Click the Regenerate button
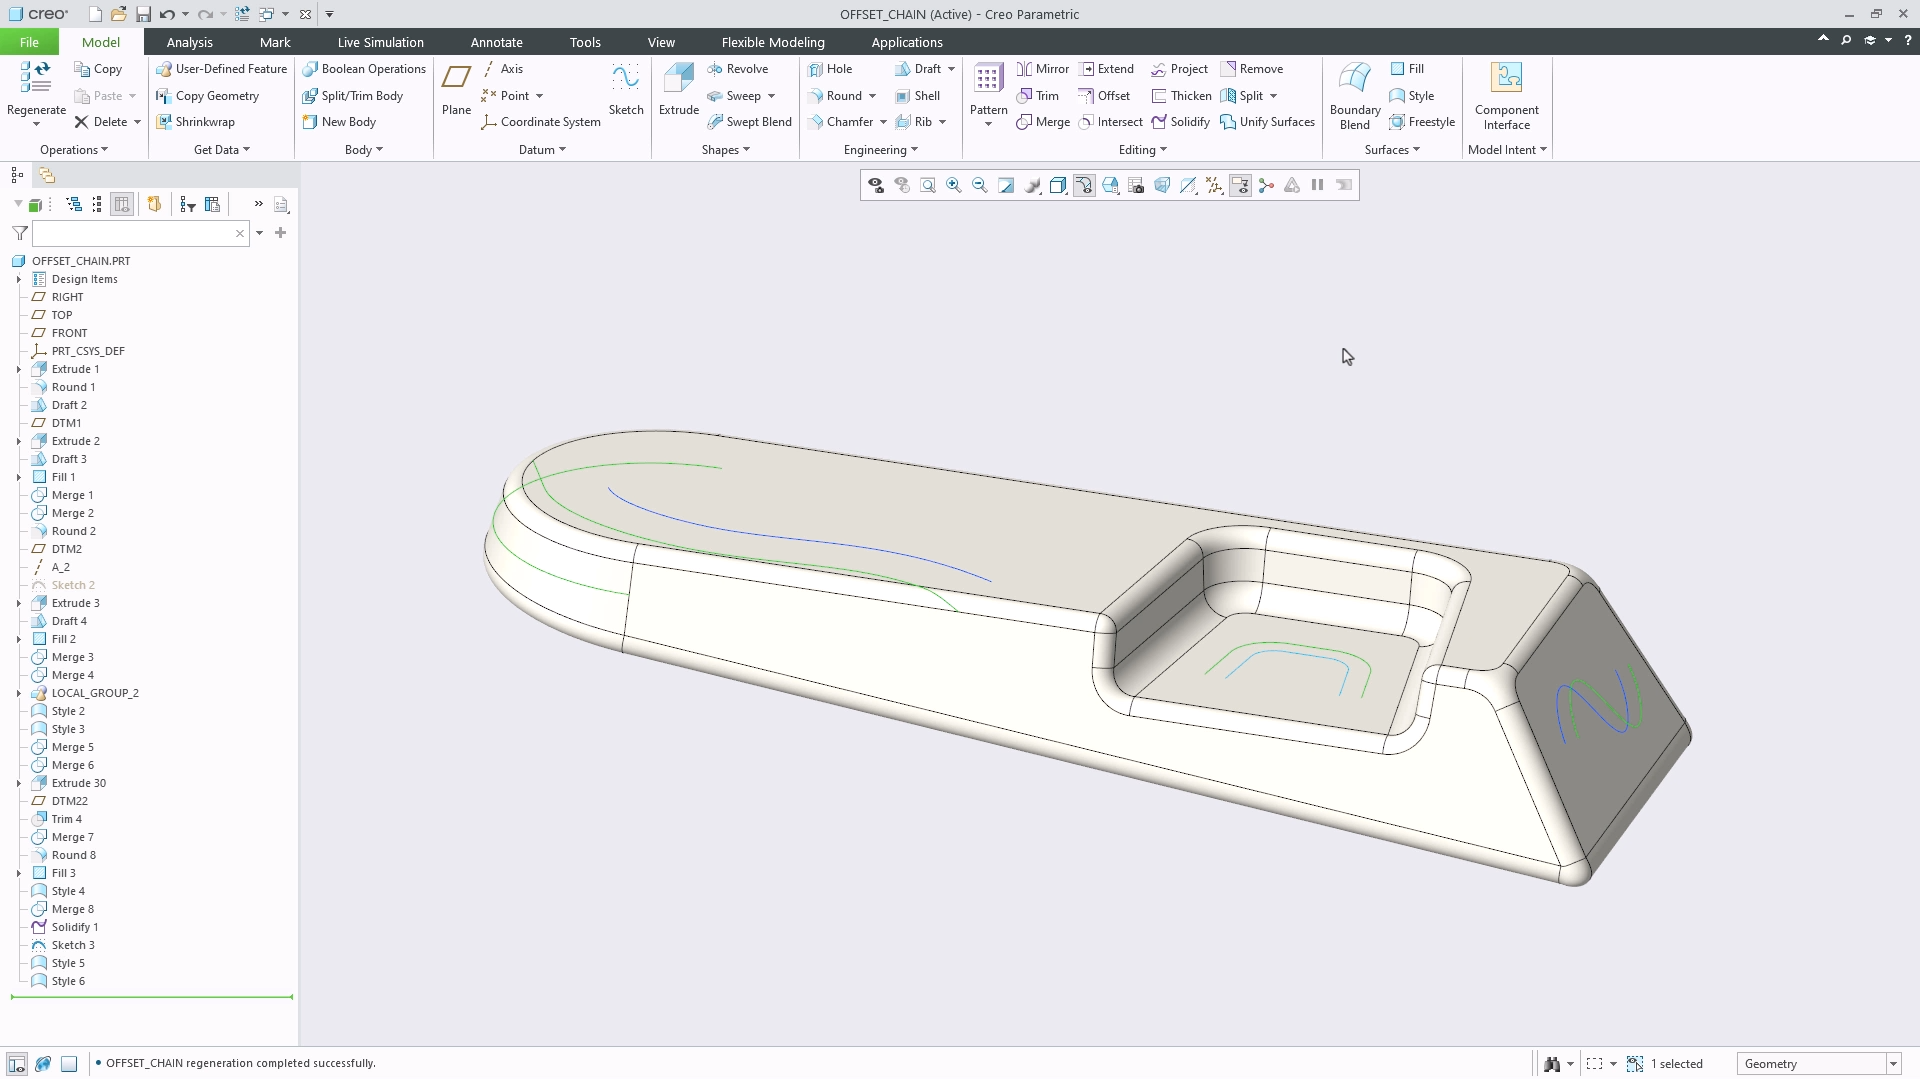Viewport: 1920px width, 1080px height. tap(35, 95)
